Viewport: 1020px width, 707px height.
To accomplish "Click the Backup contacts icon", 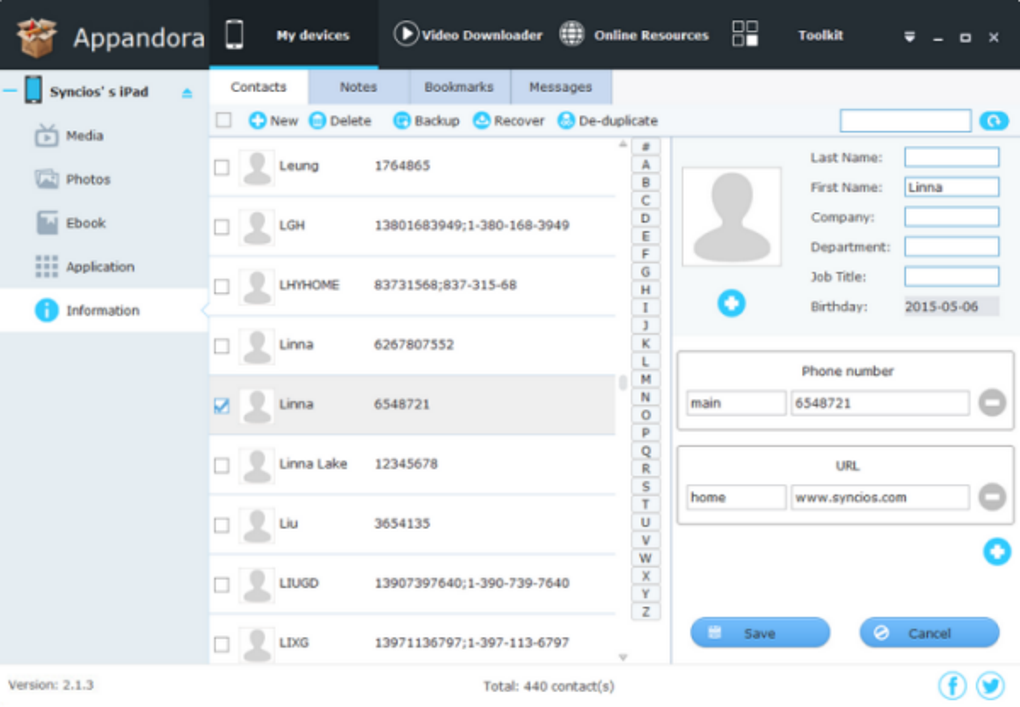I will pos(402,121).
